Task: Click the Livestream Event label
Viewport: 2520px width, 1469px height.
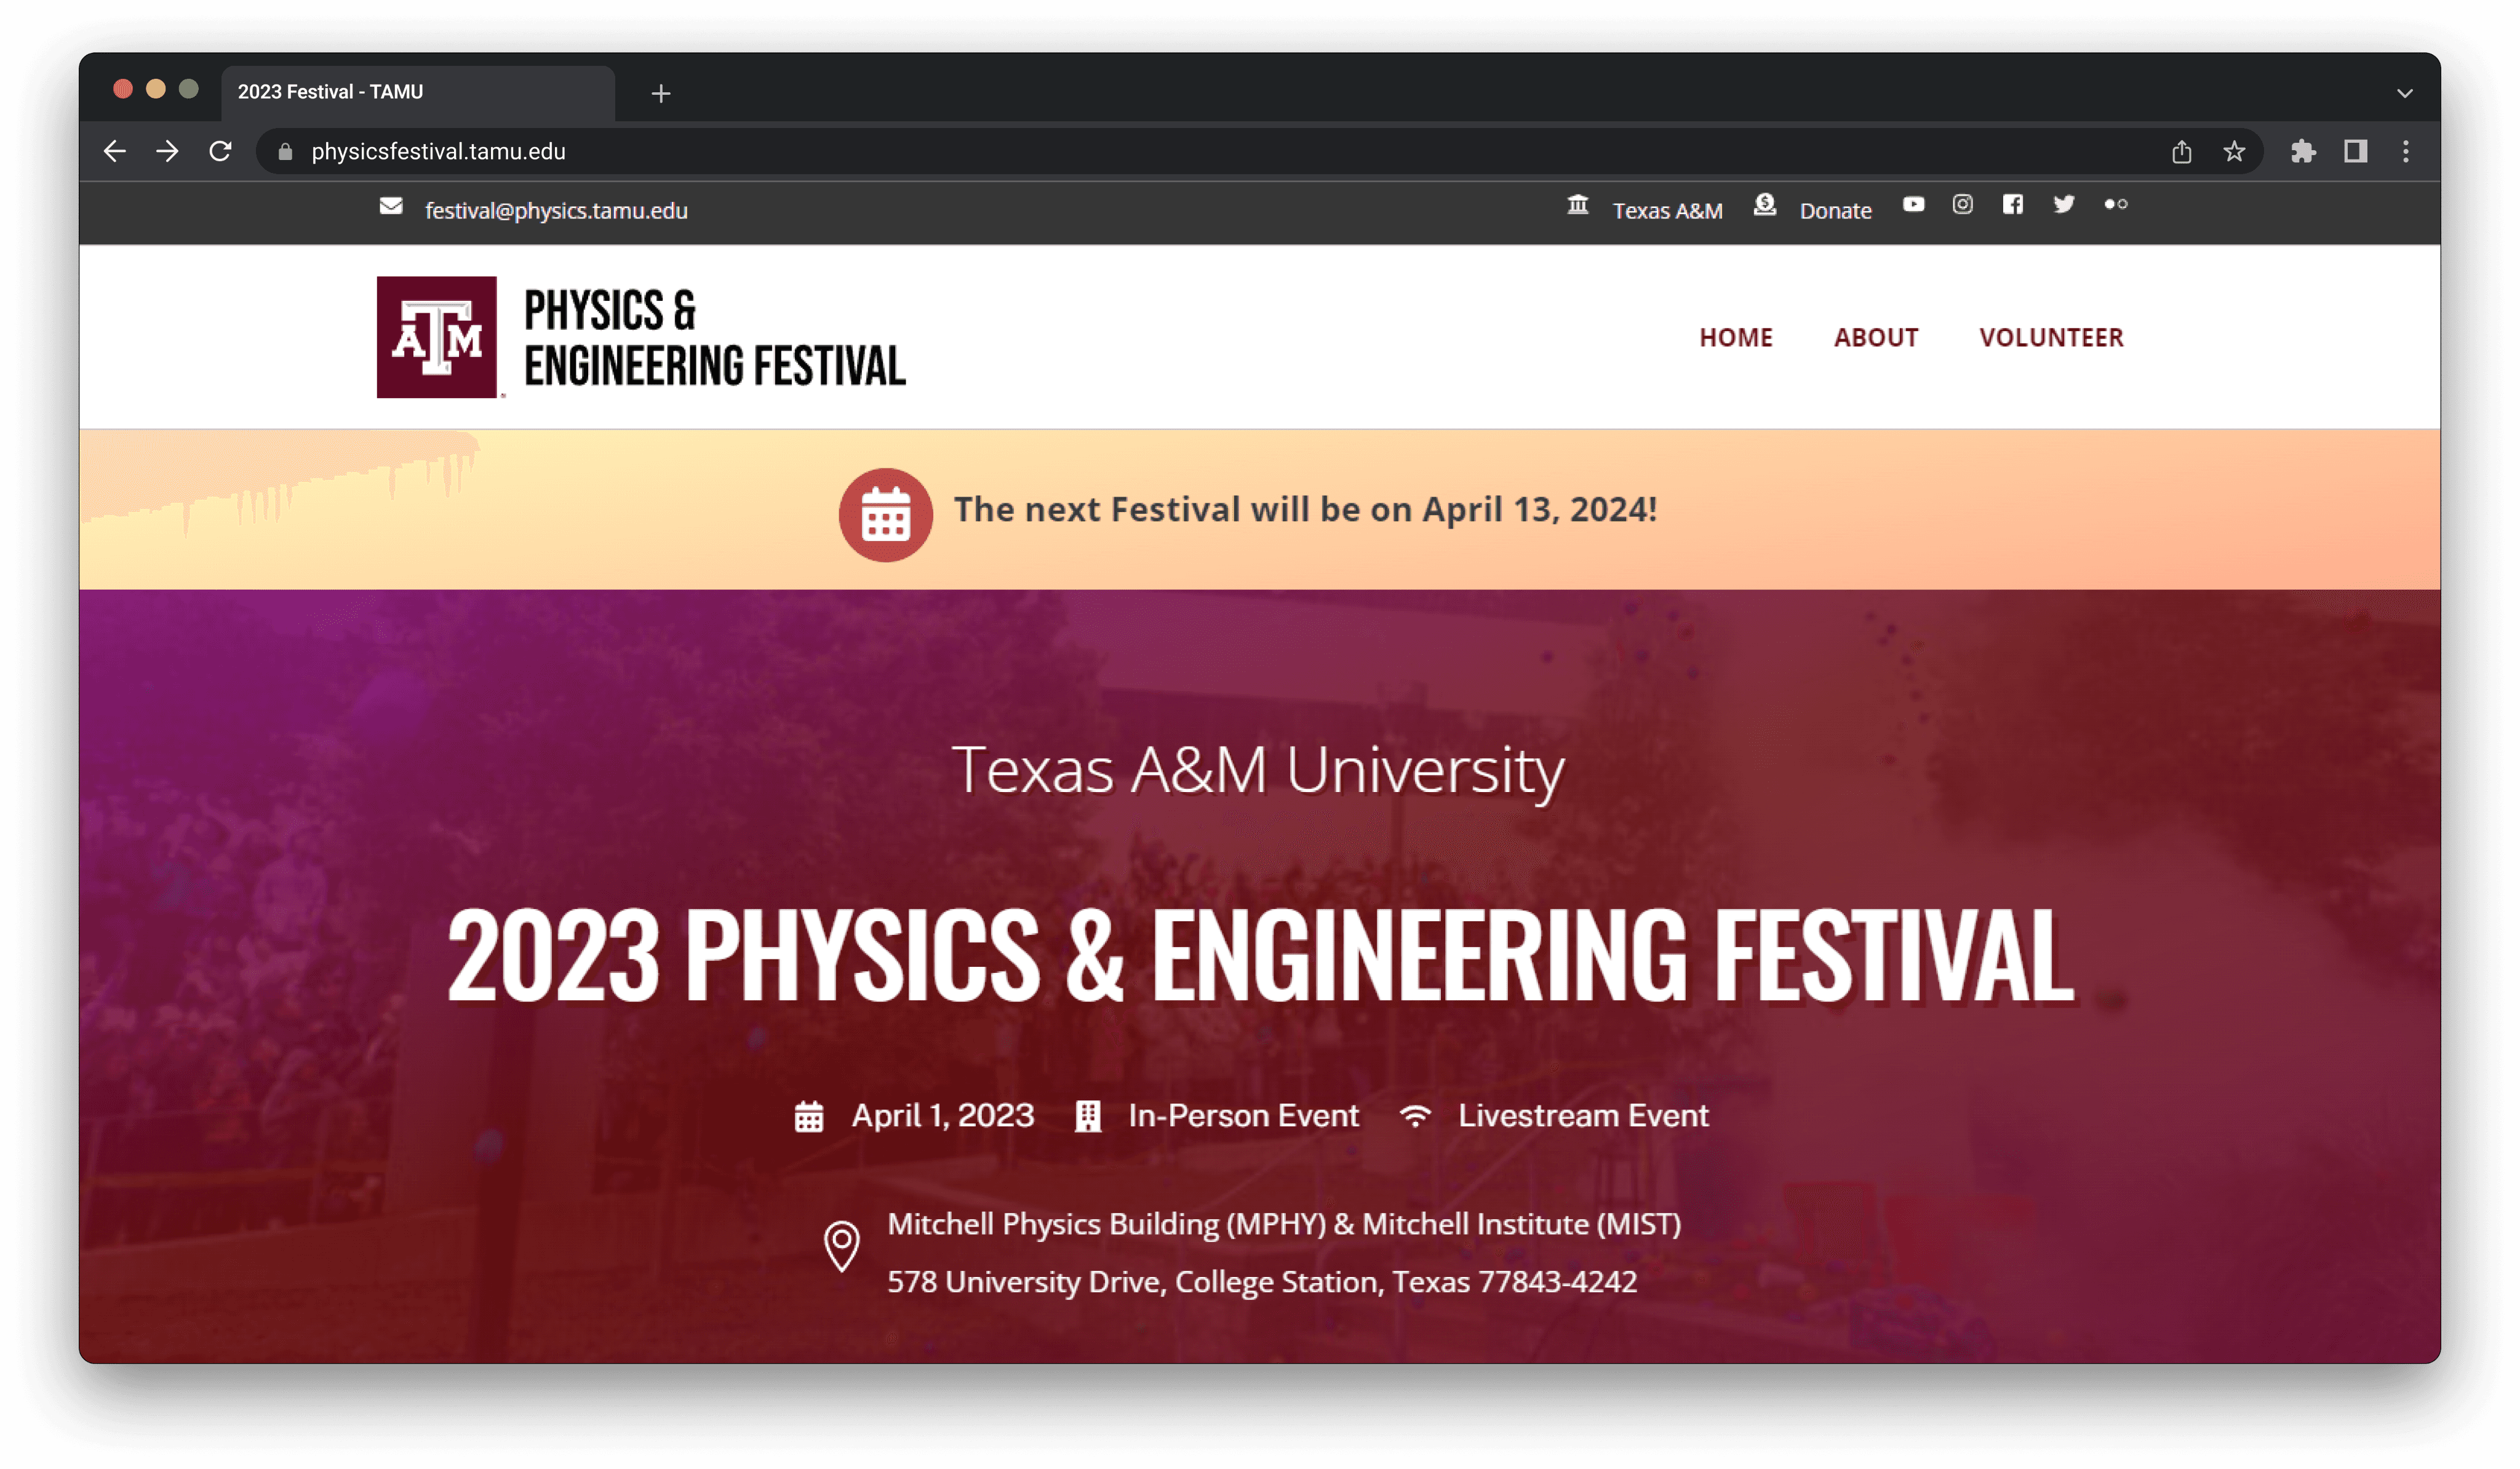Action: [1583, 1115]
